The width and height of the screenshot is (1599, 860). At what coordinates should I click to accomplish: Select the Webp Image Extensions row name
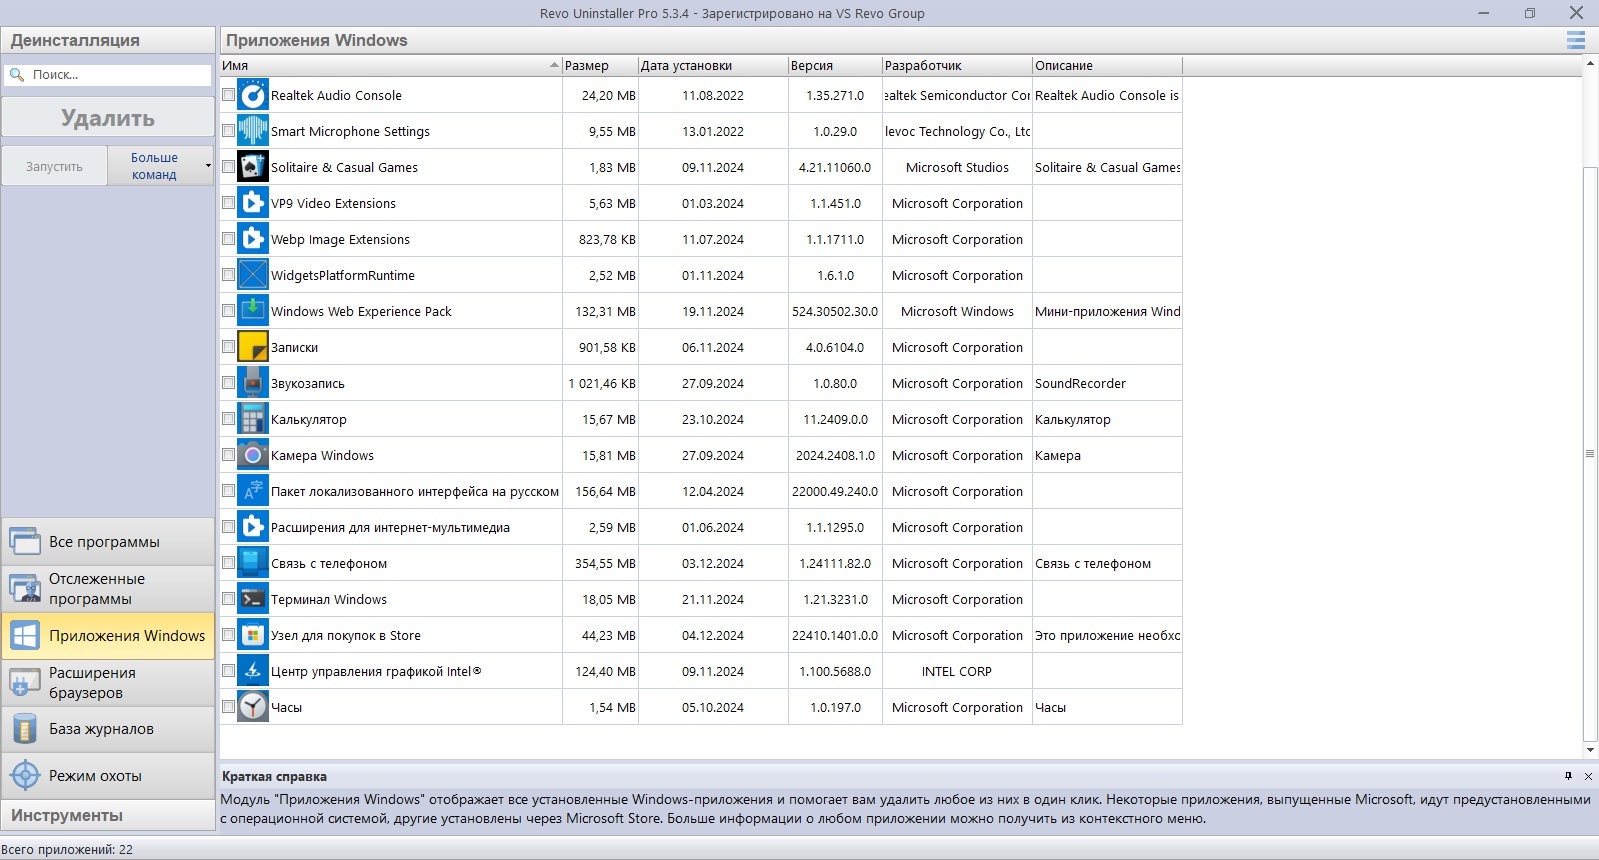340,240
